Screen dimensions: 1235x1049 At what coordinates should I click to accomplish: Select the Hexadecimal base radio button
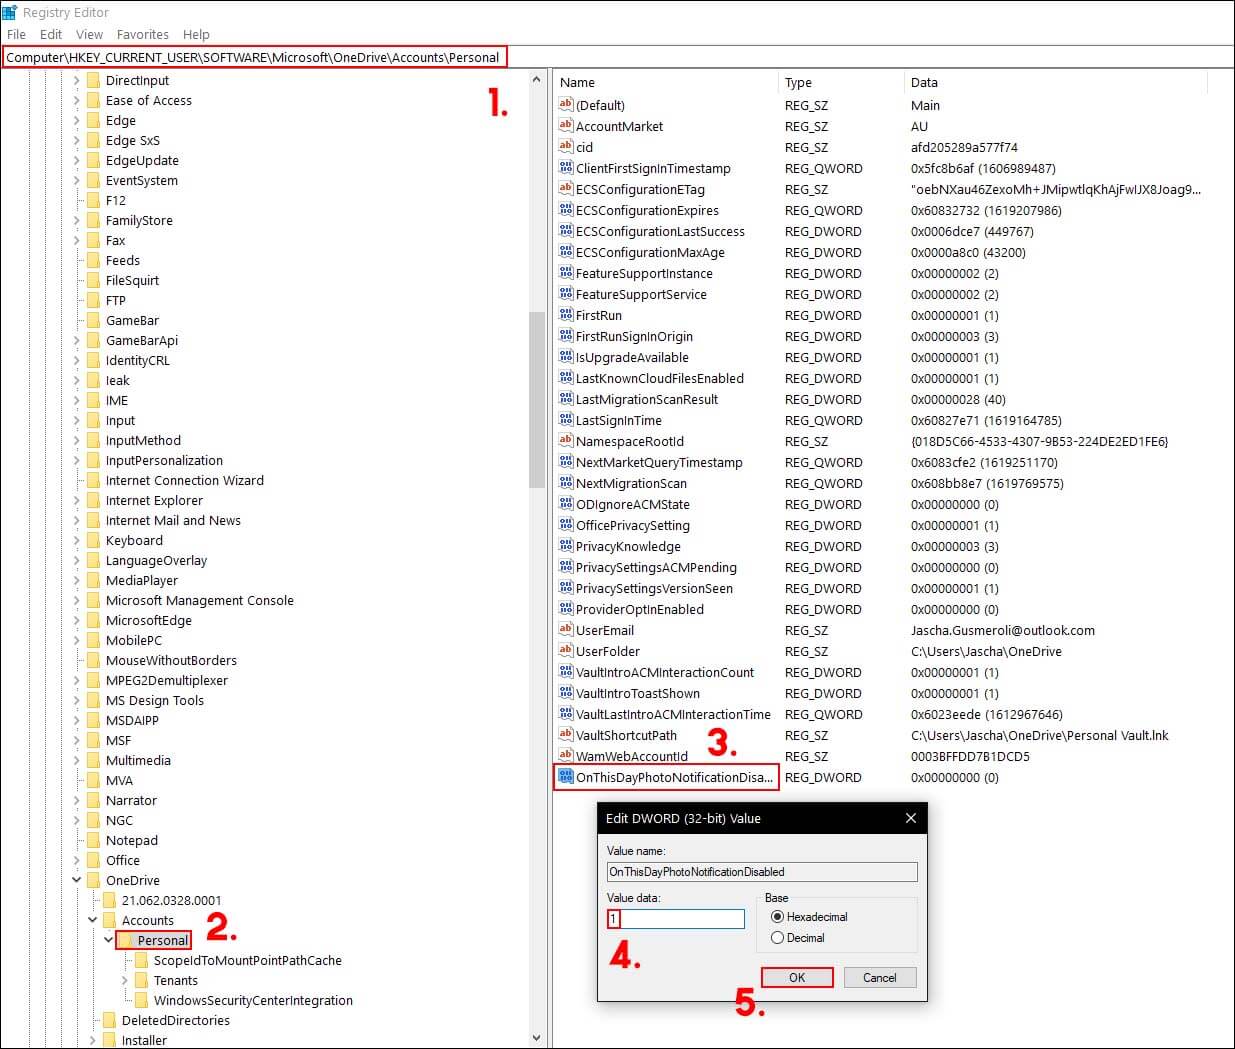(777, 917)
